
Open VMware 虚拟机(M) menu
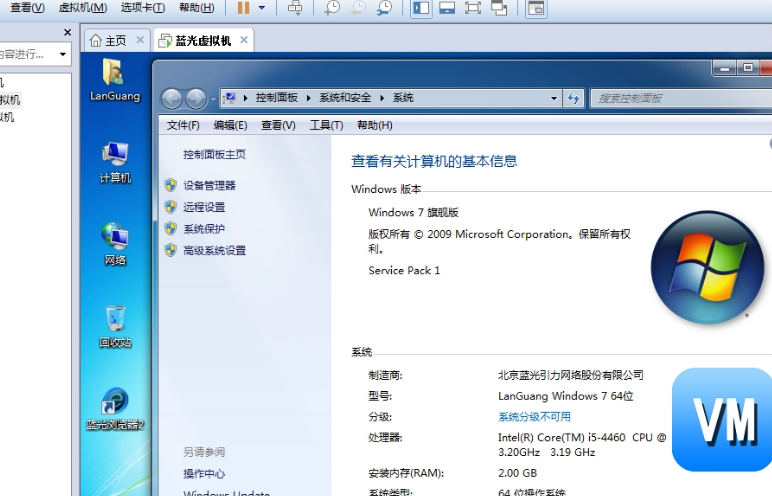click(x=83, y=7)
